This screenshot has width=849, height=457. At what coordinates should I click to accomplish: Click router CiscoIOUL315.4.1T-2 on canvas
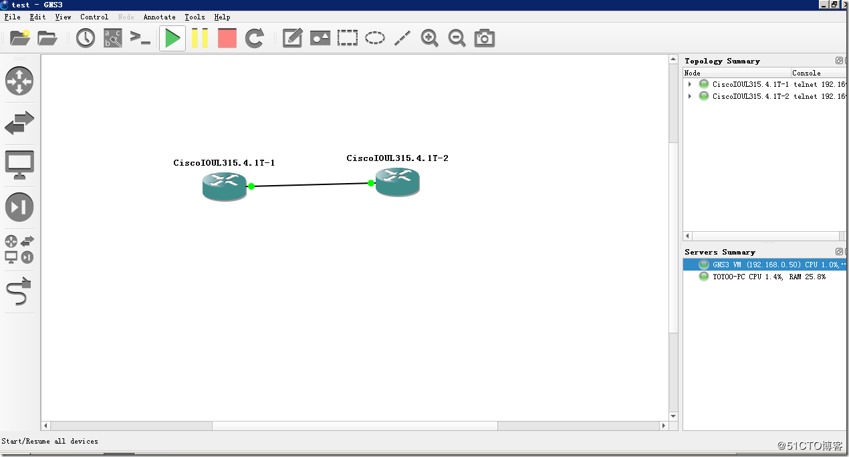[x=397, y=182]
